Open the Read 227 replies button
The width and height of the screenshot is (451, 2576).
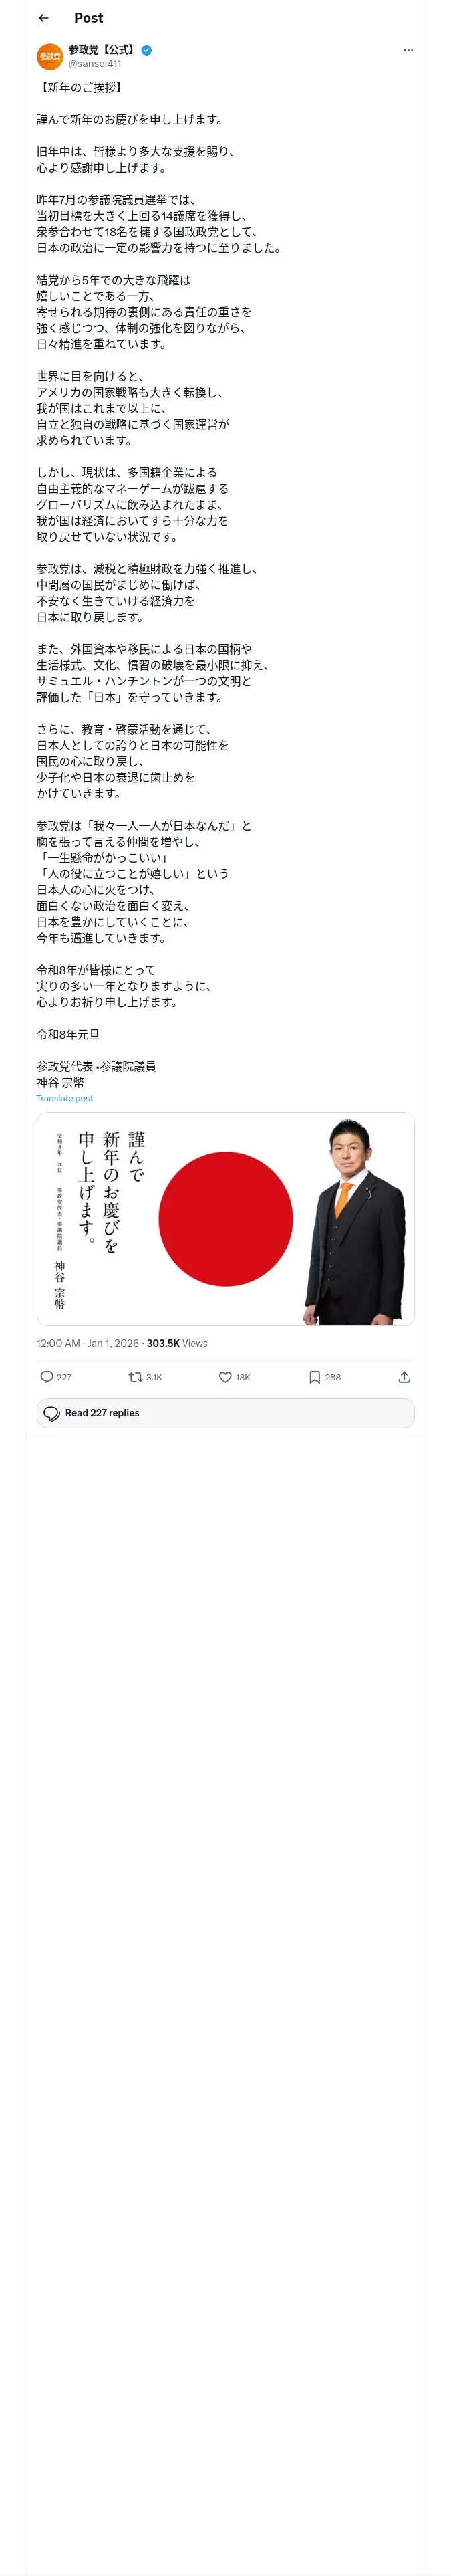[x=225, y=1412]
